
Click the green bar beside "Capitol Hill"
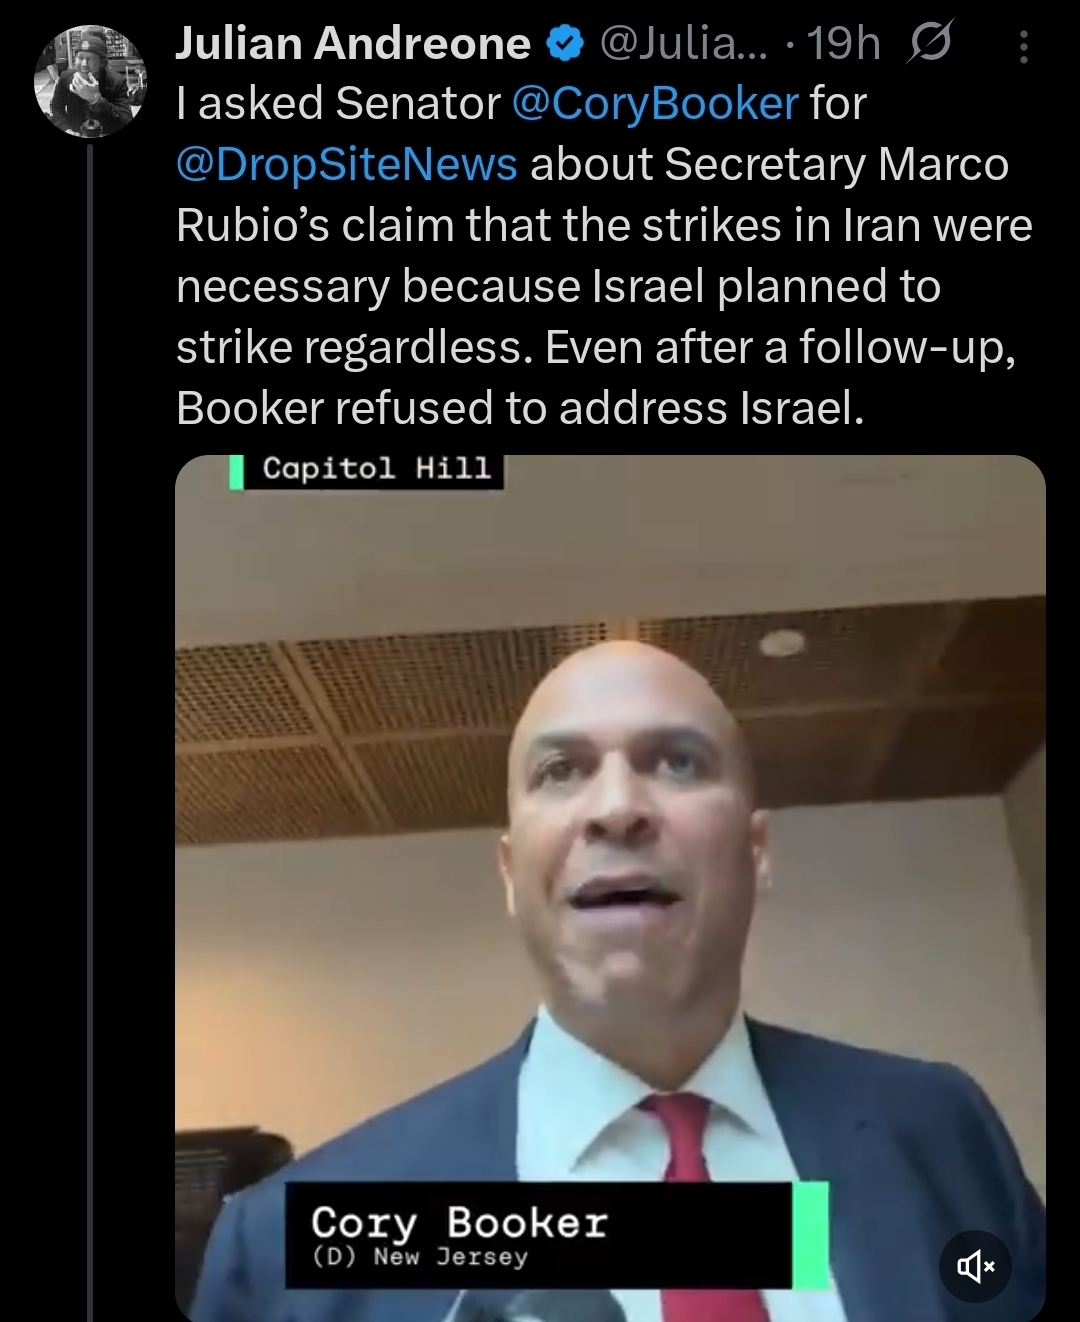click(x=237, y=471)
